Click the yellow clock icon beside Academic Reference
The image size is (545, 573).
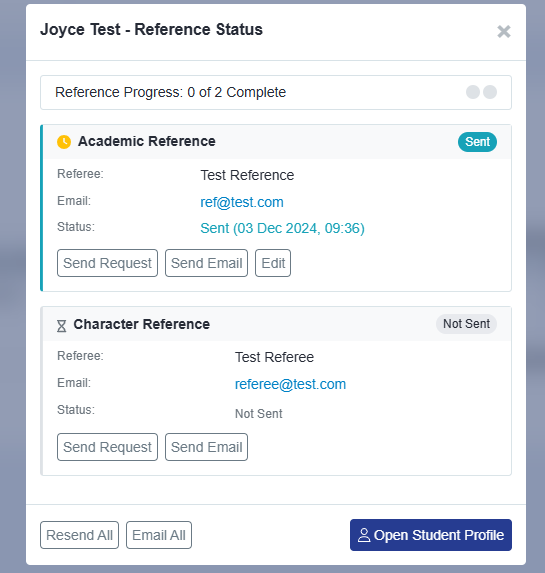pos(64,142)
